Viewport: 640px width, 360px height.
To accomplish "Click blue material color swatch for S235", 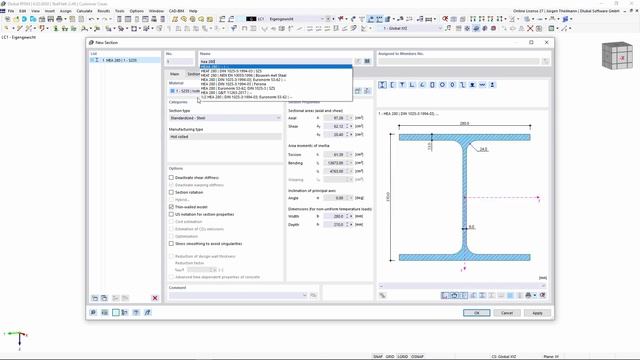I will [x=172, y=91].
